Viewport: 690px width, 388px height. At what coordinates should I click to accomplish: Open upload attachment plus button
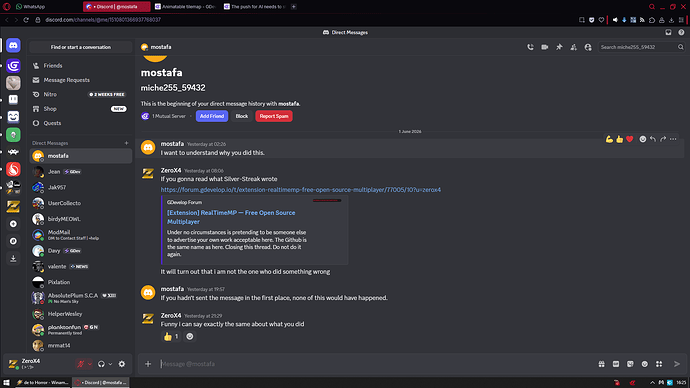point(148,364)
